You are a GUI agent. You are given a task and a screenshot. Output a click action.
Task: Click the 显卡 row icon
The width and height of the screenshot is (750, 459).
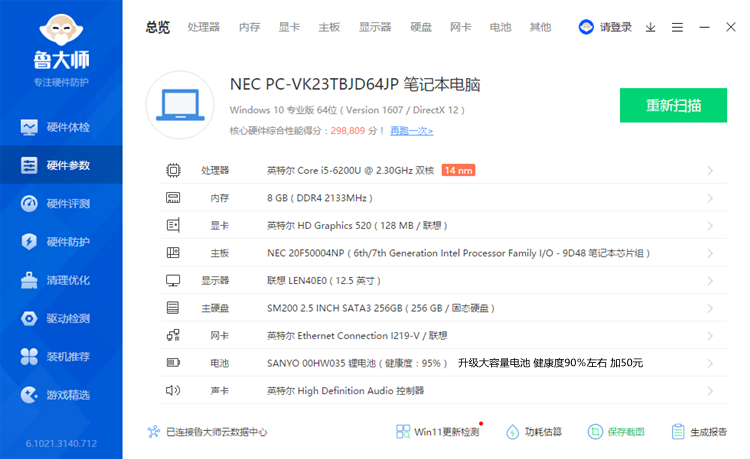(x=173, y=225)
